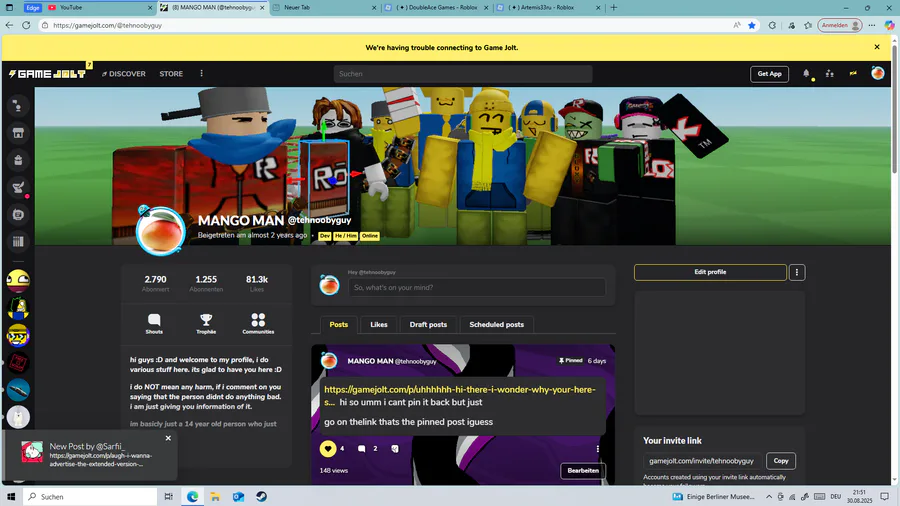Open the Trophäe trophy icon
Image resolution: width=900 pixels, height=506 pixels.
point(206,324)
